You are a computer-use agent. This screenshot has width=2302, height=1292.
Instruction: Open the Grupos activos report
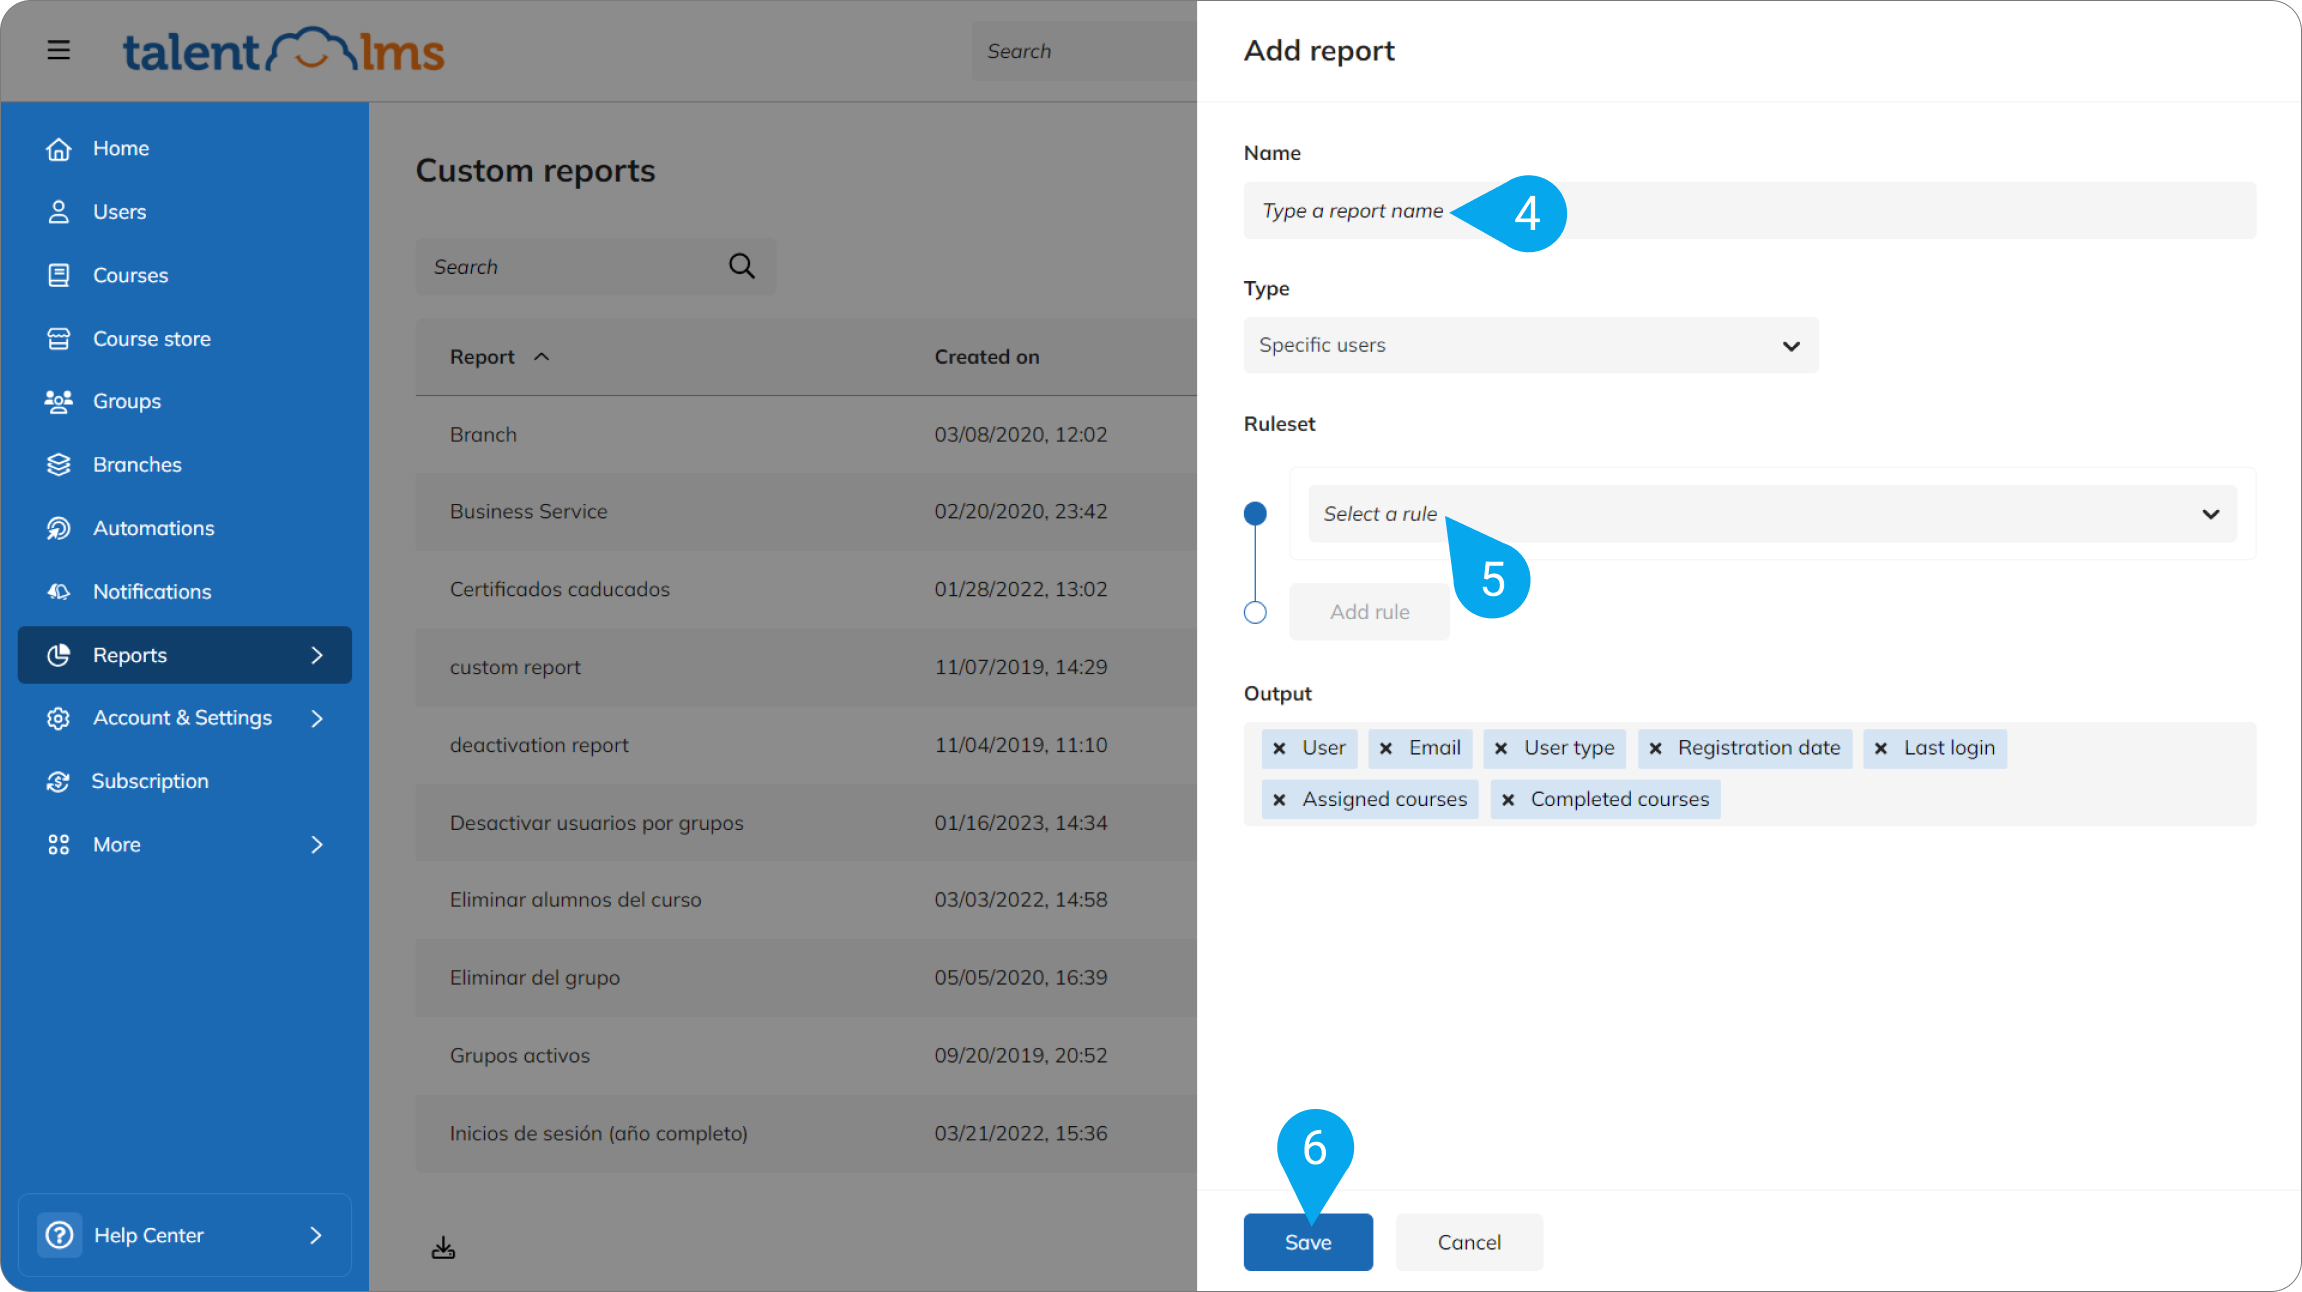[806, 1056]
